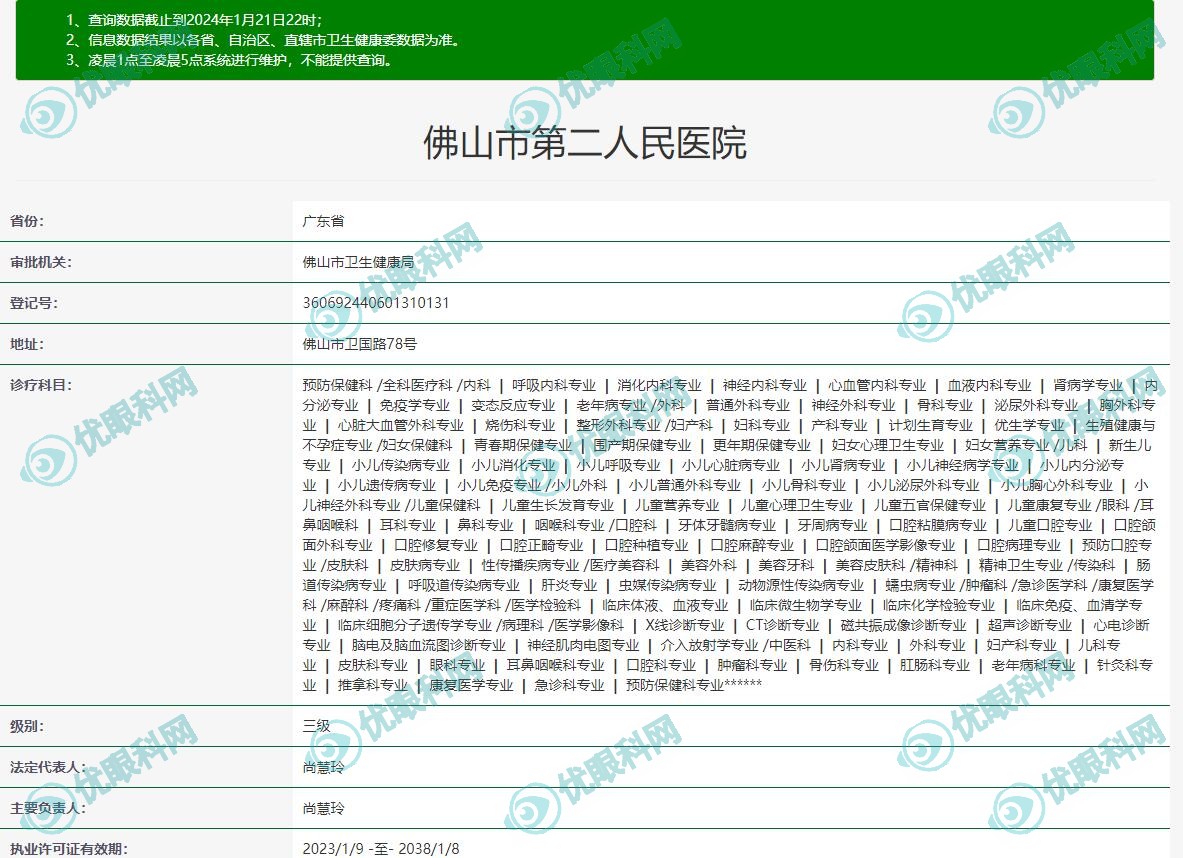1183x858 pixels.
Task: Click the 美容牙科 entry
Action: 786,565
